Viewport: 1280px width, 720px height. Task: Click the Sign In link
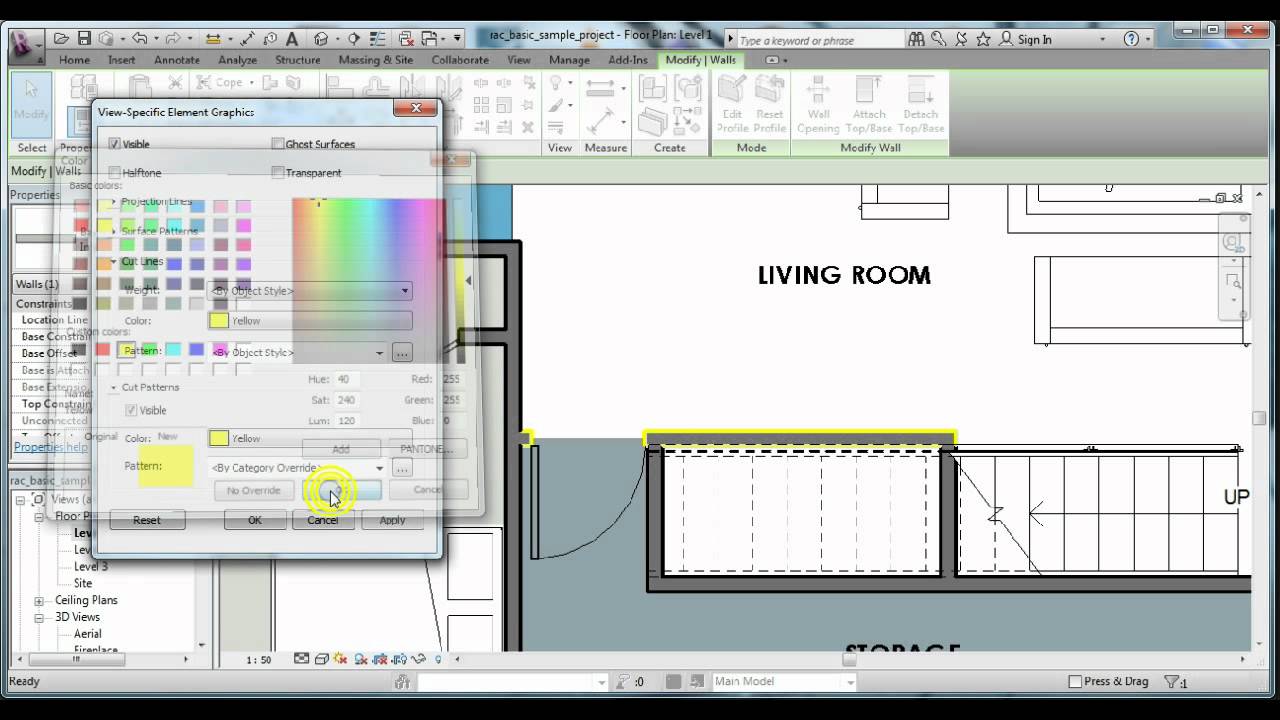point(1034,39)
